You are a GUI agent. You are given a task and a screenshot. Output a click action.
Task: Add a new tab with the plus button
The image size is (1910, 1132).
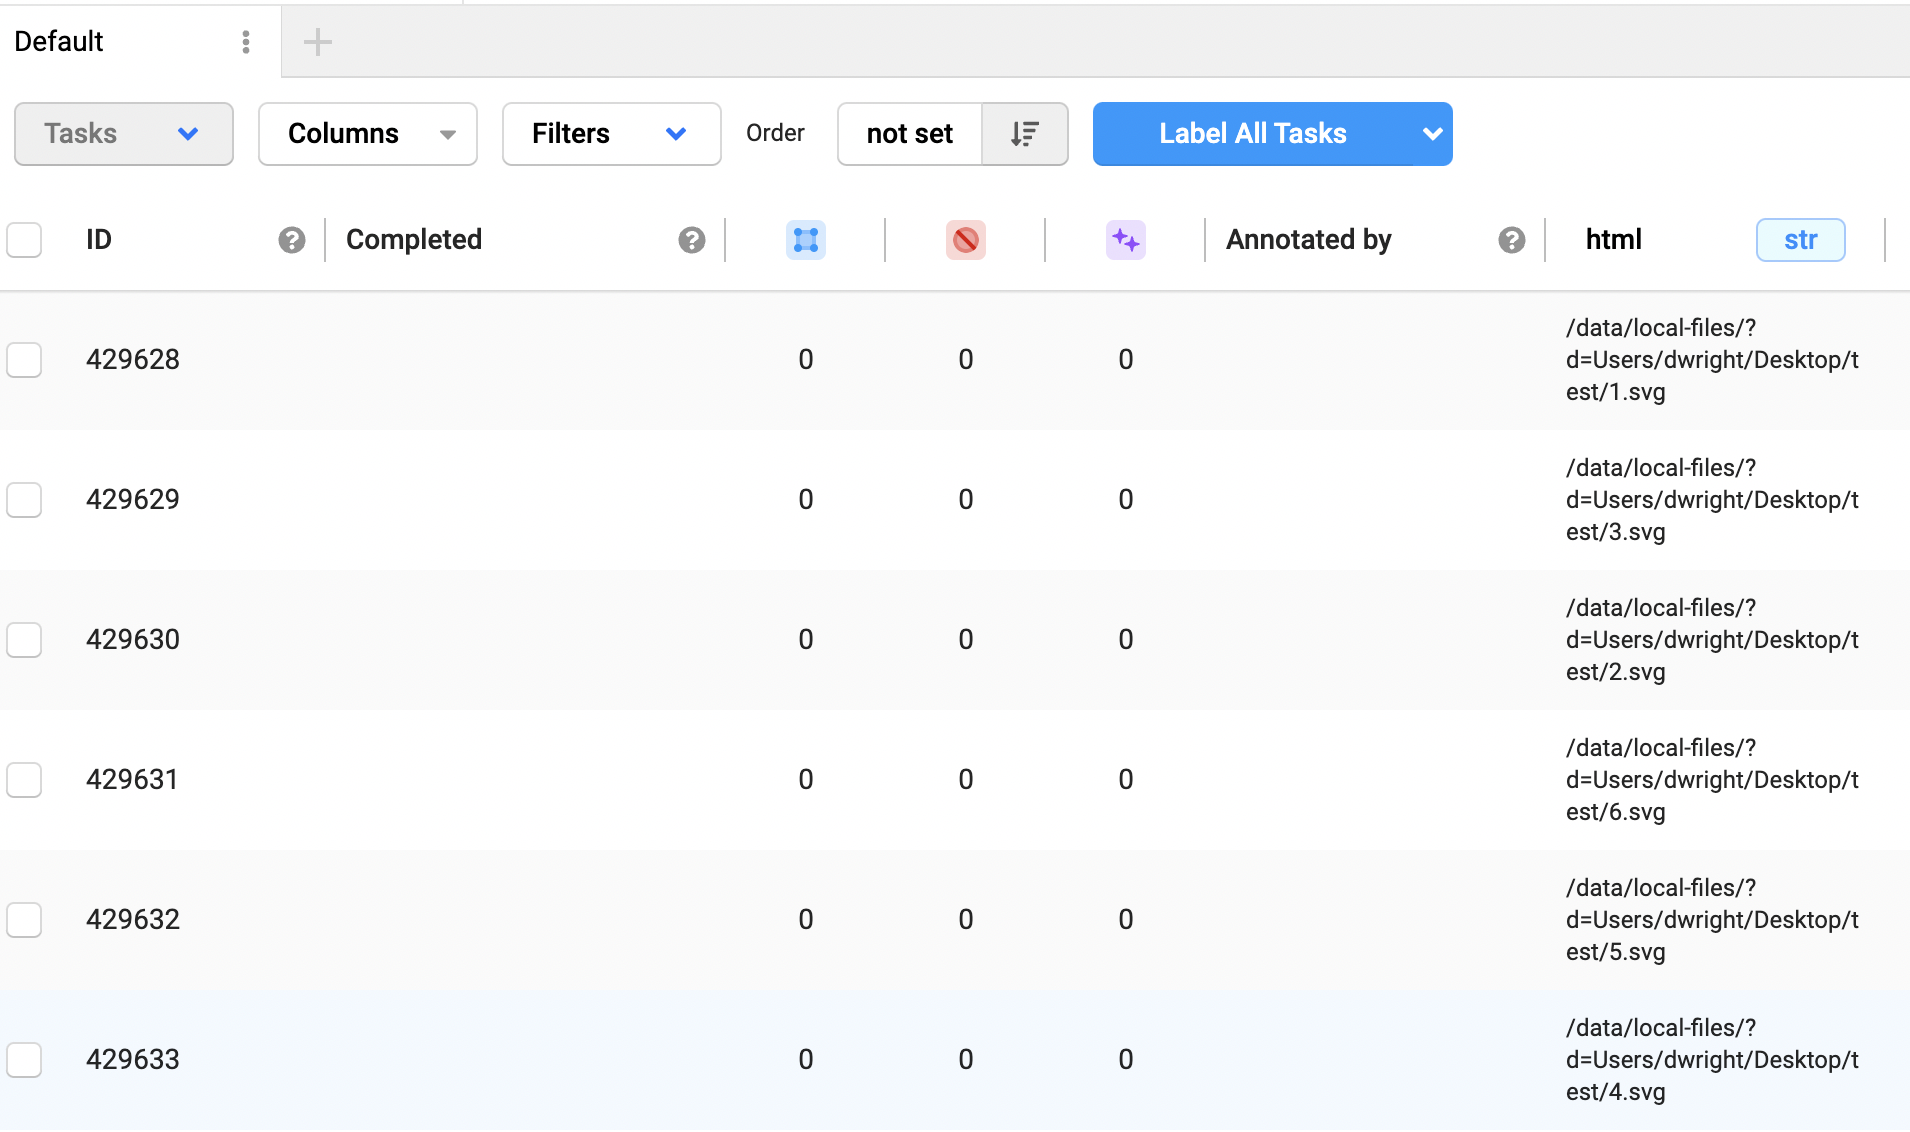click(318, 41)
